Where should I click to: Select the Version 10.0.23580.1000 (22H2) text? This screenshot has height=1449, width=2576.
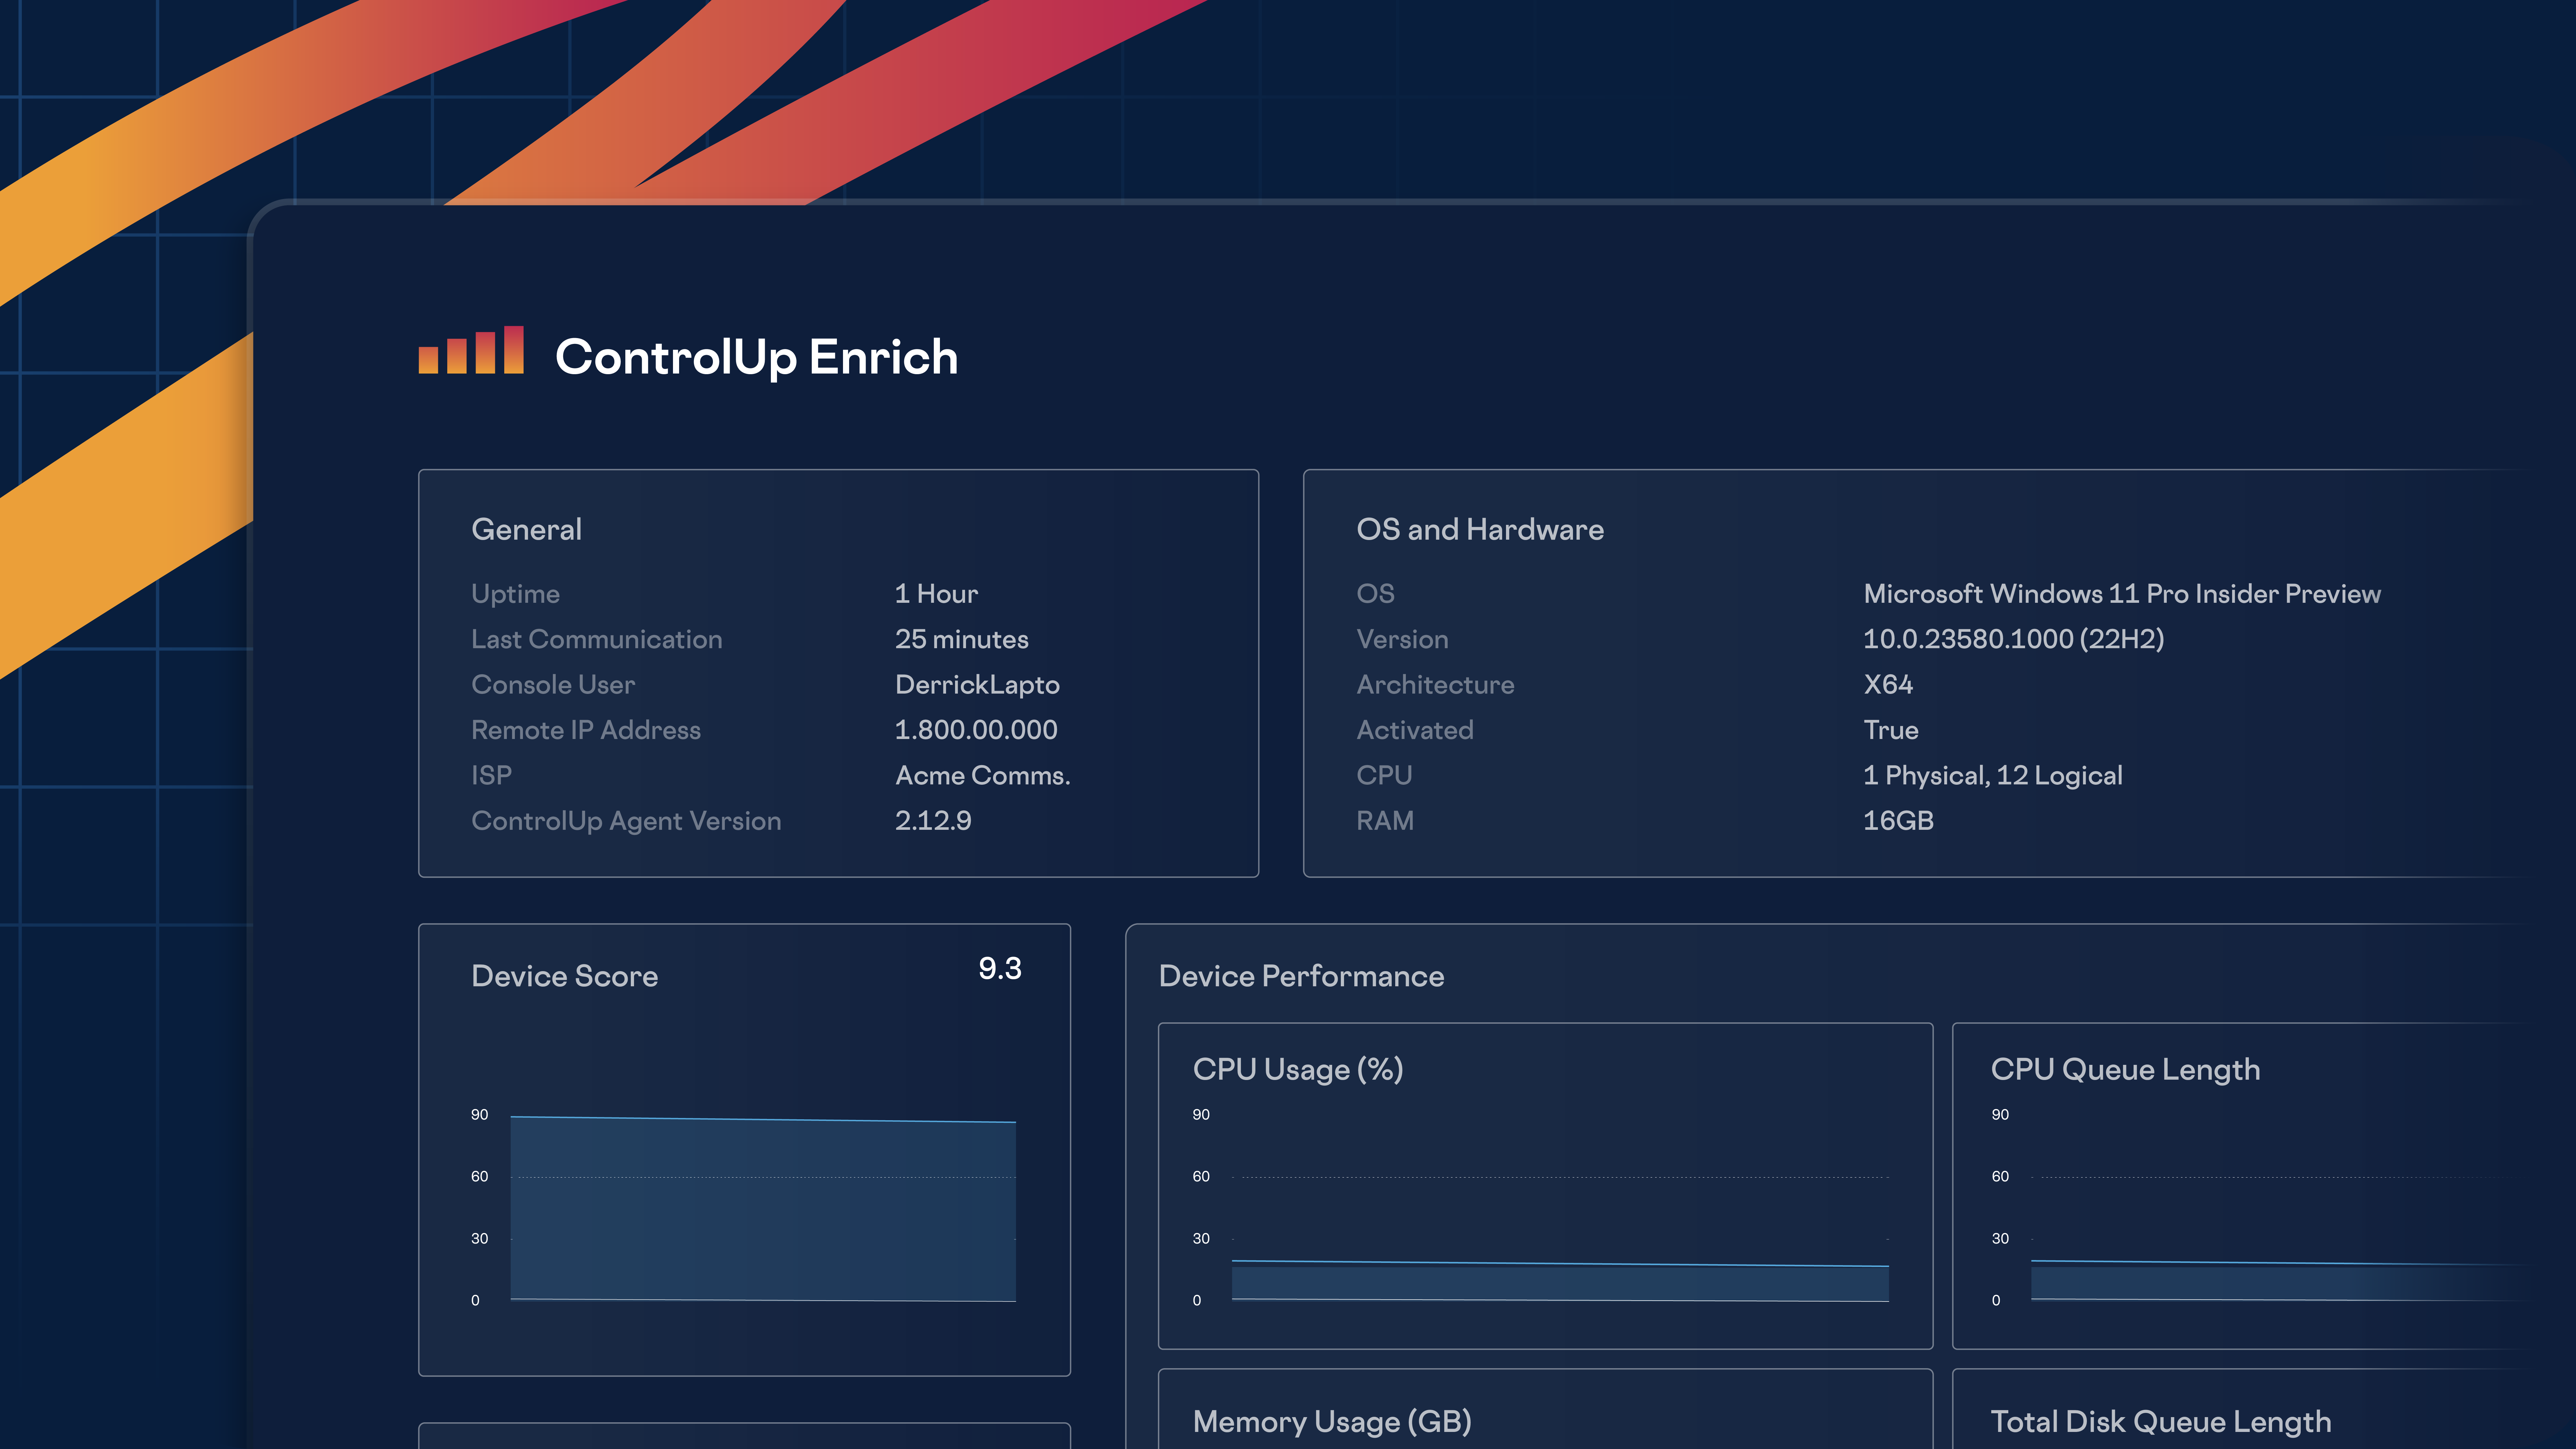(x=2013, y=639)
